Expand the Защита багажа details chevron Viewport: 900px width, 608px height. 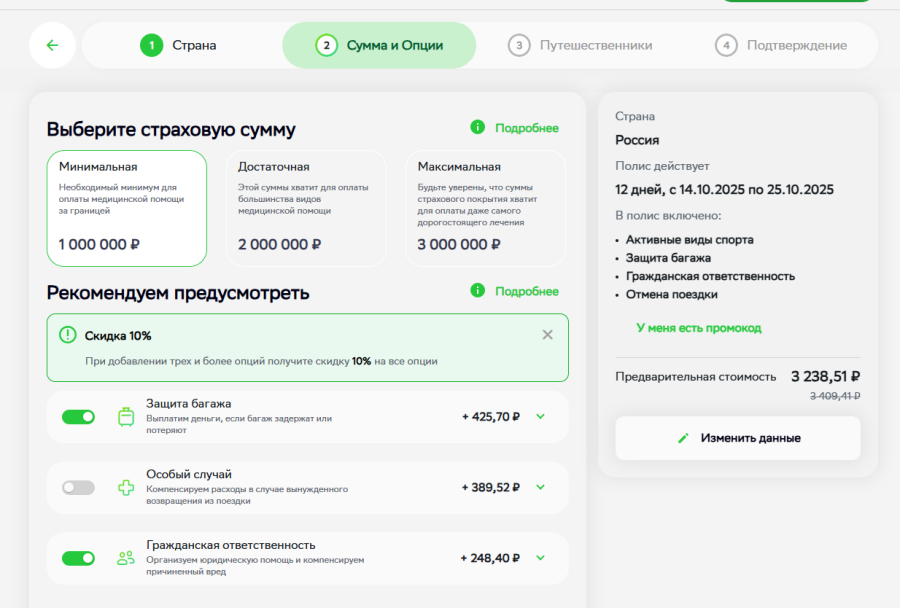point(541,417)
